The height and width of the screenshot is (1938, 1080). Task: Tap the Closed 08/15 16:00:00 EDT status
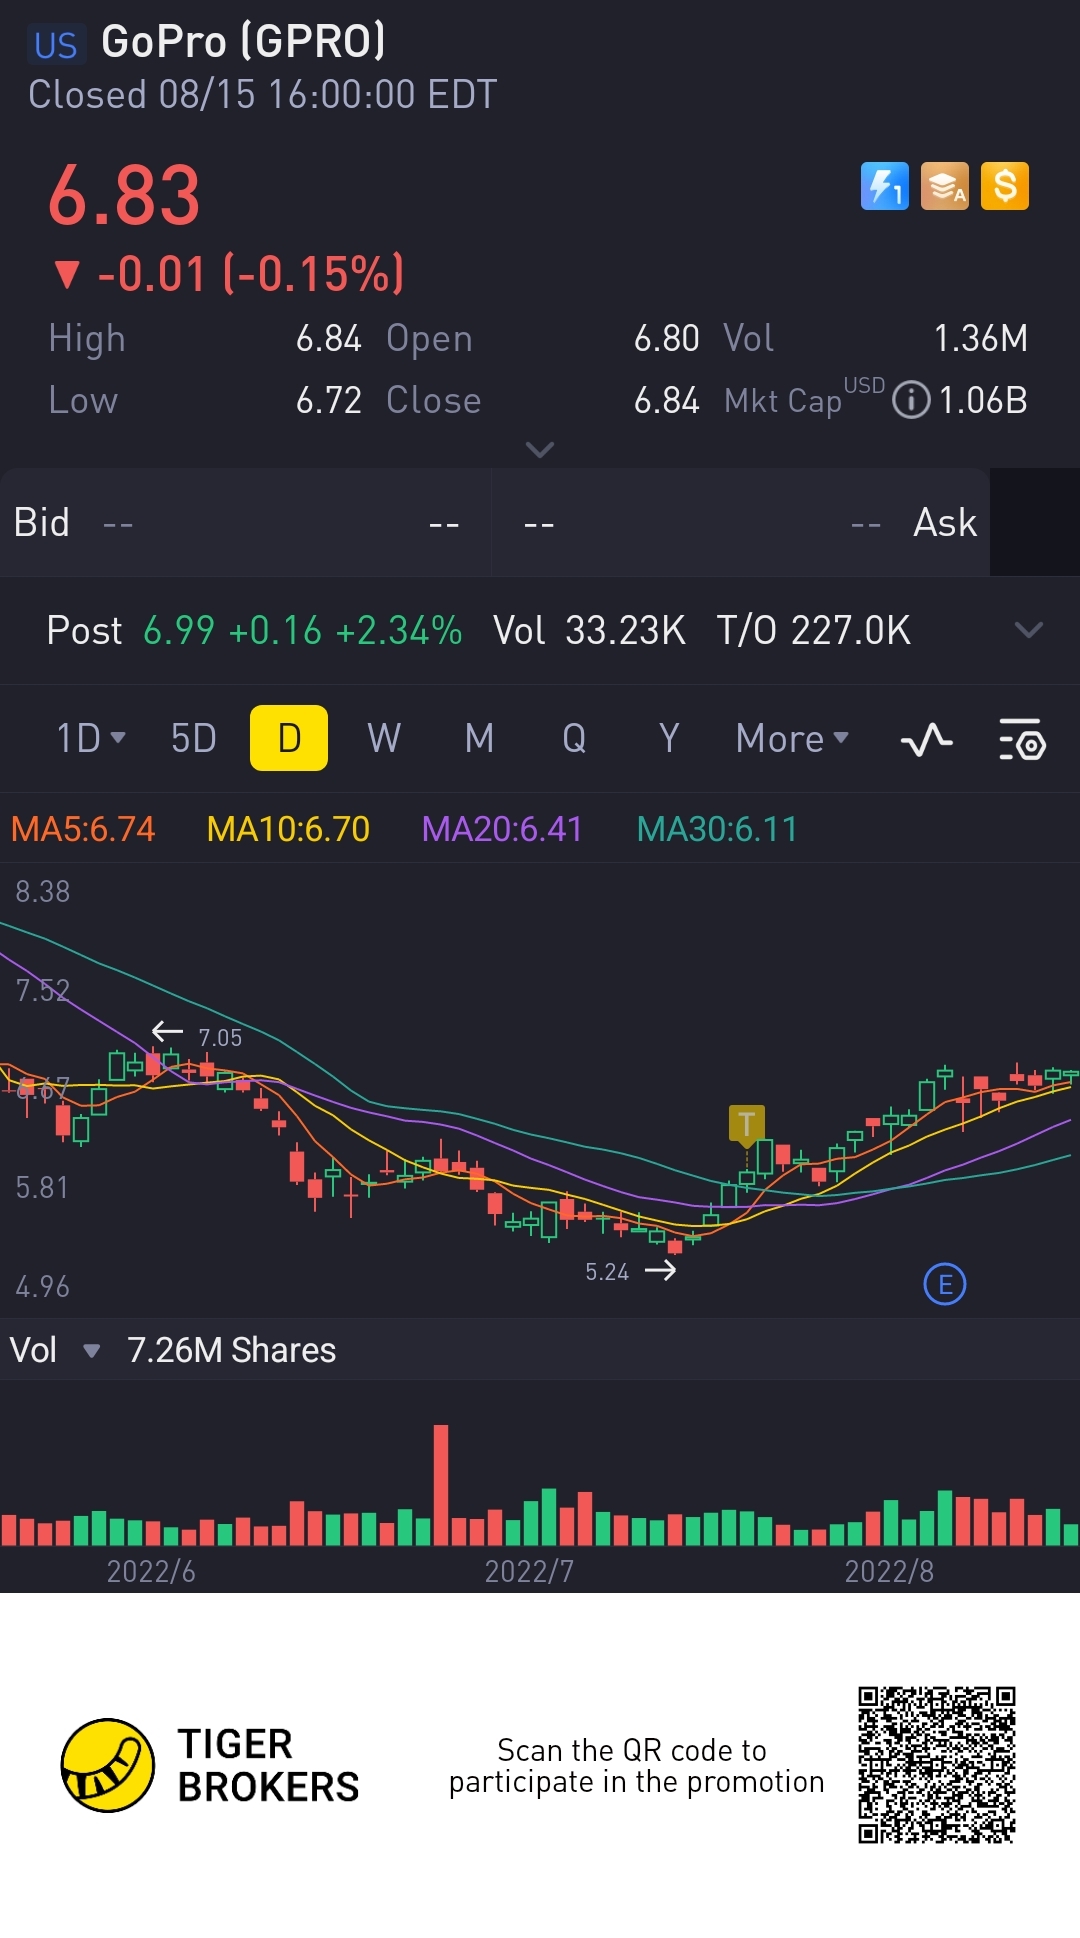tap(262, 95)
